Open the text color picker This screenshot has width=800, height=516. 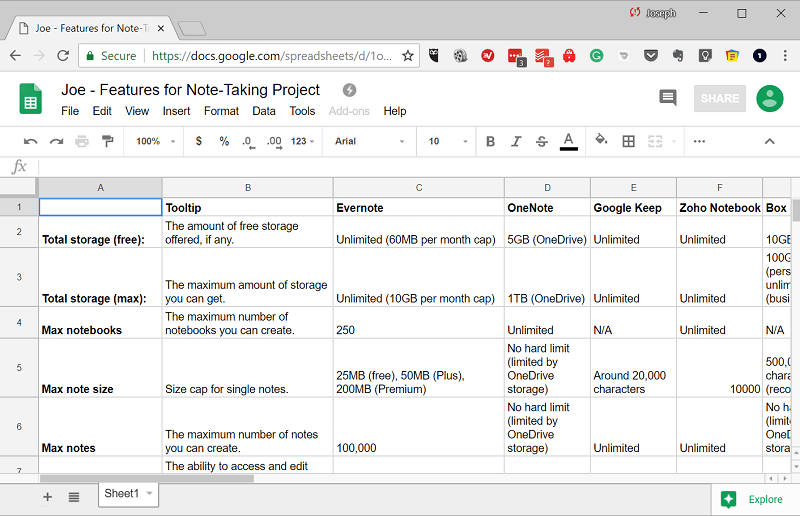tap(568, 141)
